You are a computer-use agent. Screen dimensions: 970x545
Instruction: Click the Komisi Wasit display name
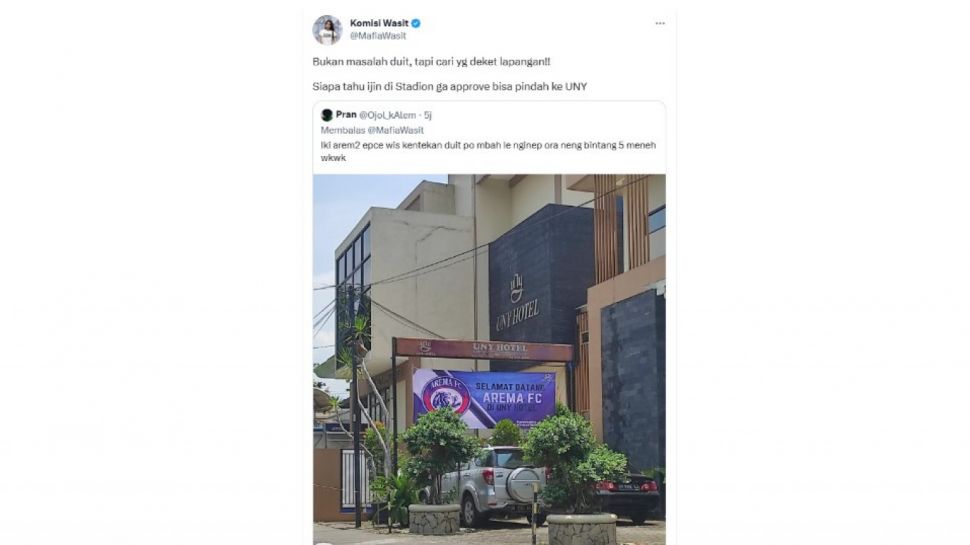tap(379, 24)
